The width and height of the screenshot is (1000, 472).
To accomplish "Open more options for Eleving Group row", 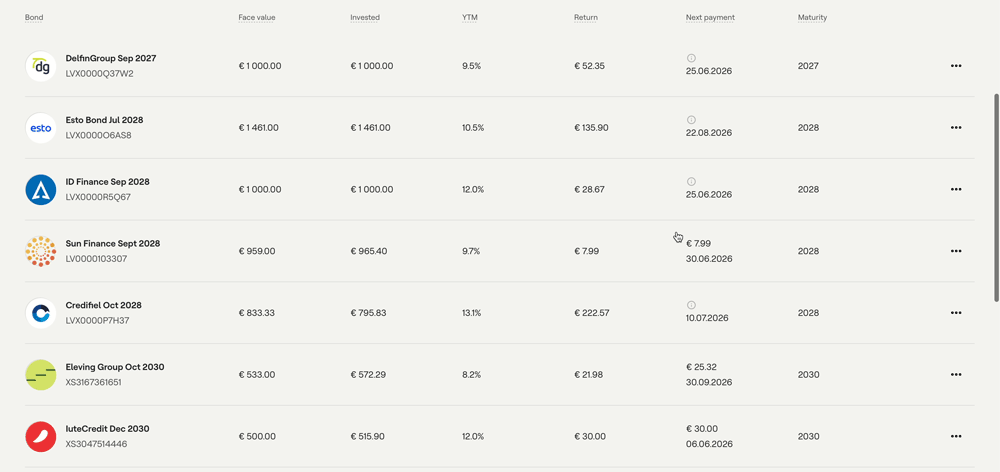I will (x=955, y=375).
